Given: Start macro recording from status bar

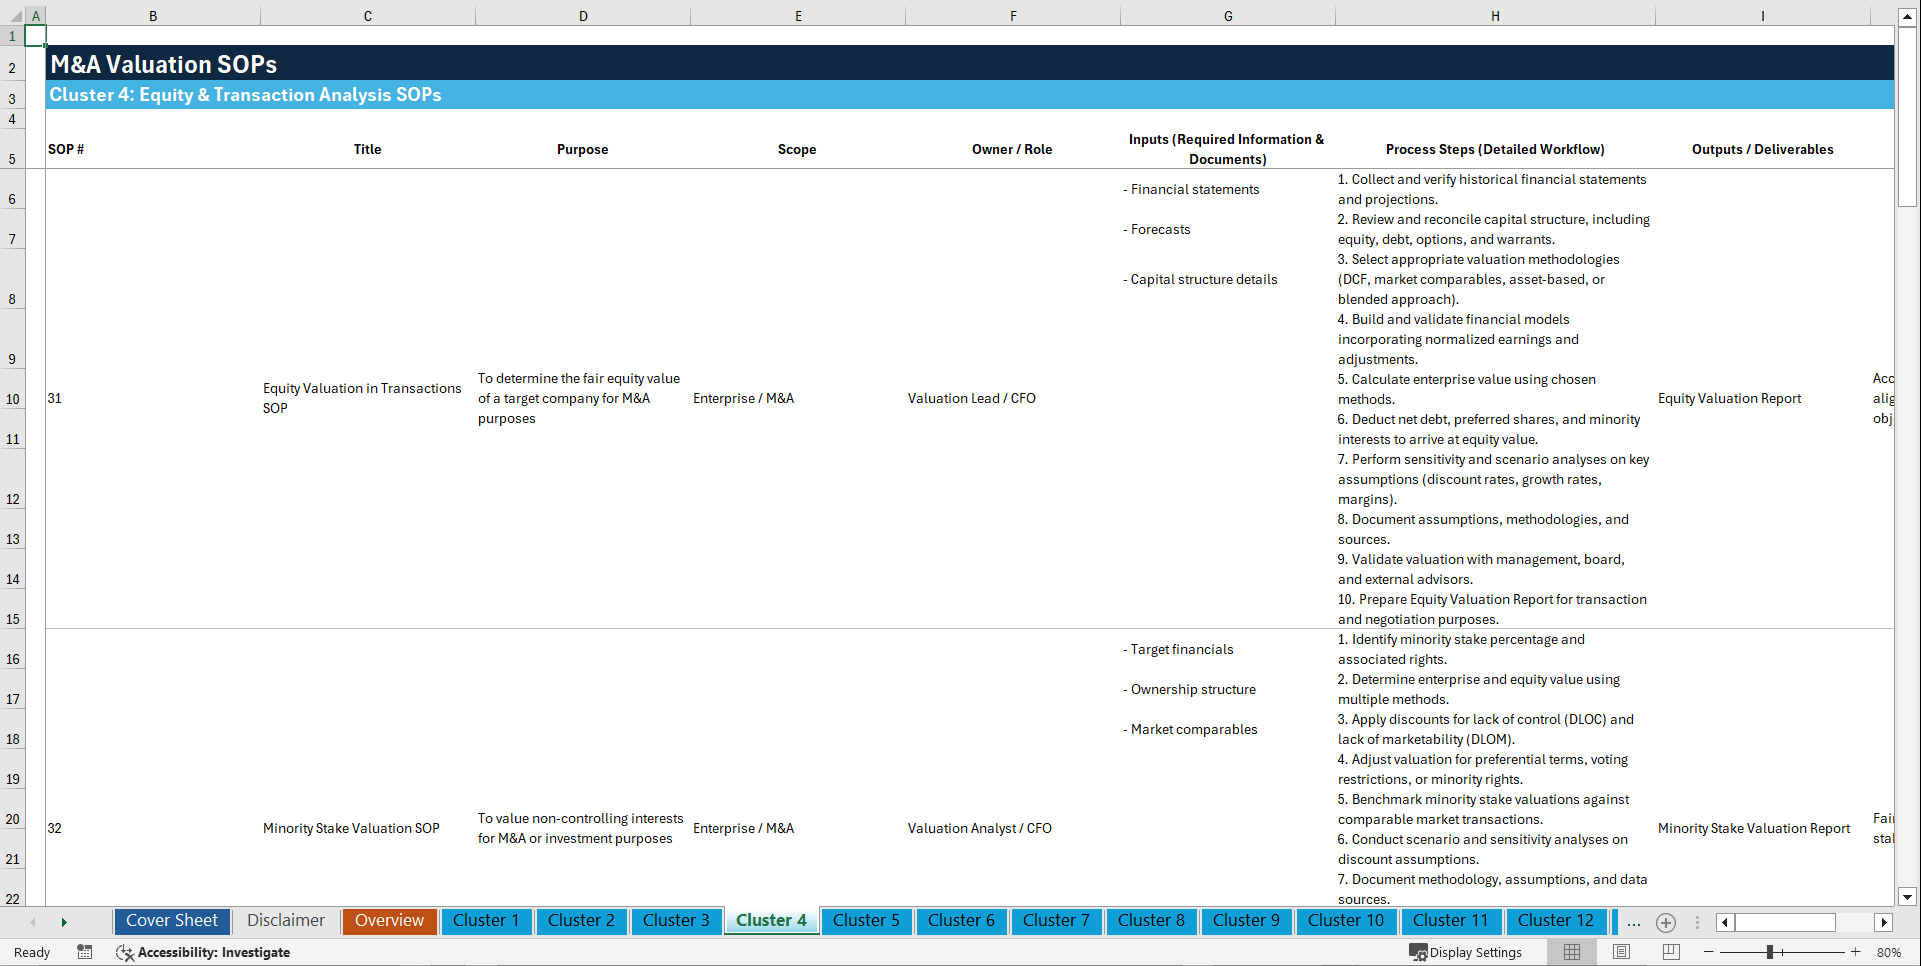Looking at the screenshot, I should pos(85,952).
